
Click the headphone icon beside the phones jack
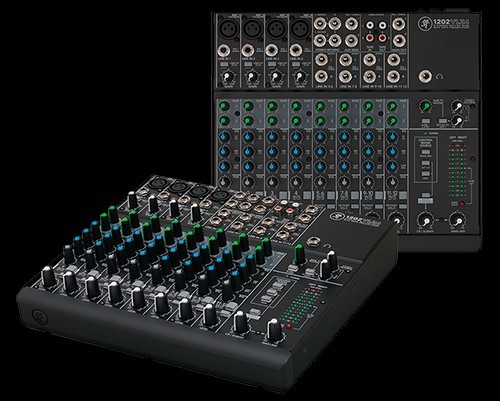coord(440,77)
